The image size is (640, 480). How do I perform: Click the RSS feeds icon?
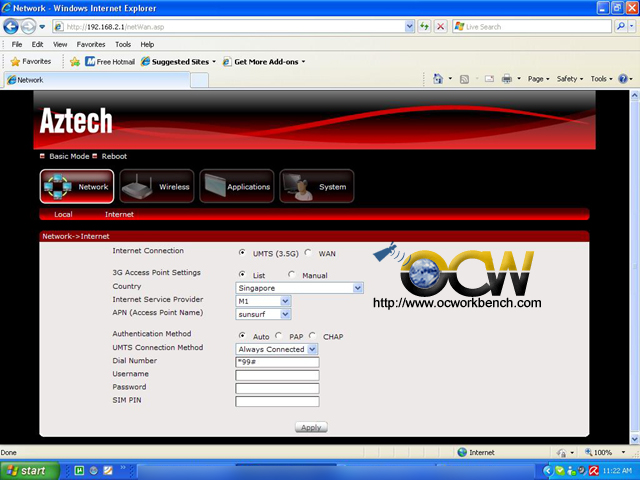[x=464, y=79]
